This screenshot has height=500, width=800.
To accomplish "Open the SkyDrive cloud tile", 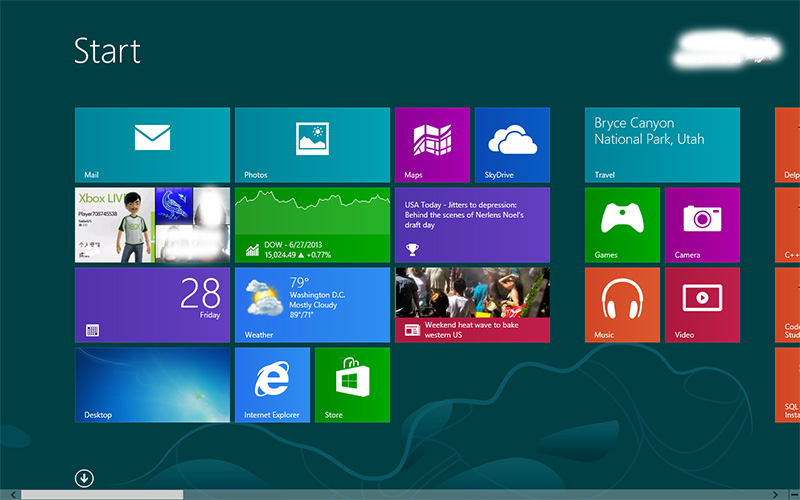I will 512,144.
